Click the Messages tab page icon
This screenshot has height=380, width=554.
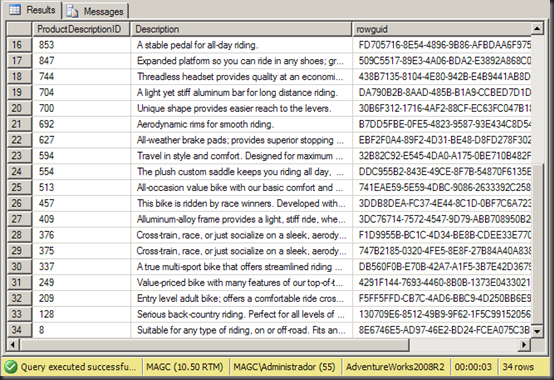tap(72, 11)
